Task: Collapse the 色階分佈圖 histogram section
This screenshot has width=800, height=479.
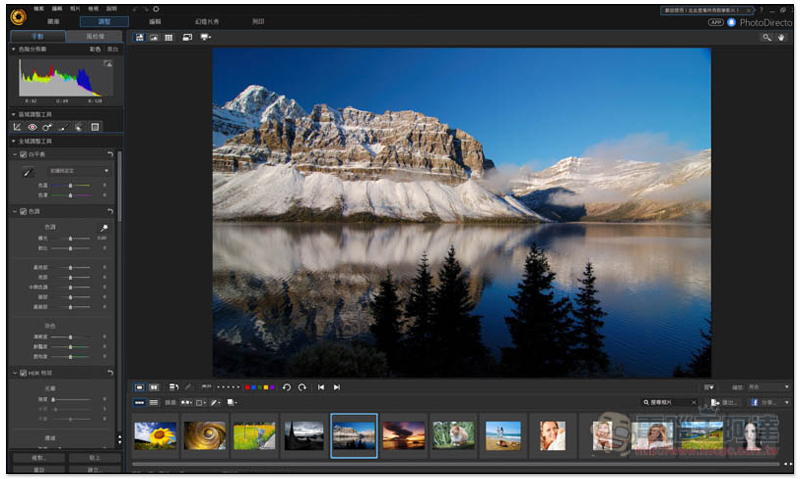Action: tap(14, 49)
